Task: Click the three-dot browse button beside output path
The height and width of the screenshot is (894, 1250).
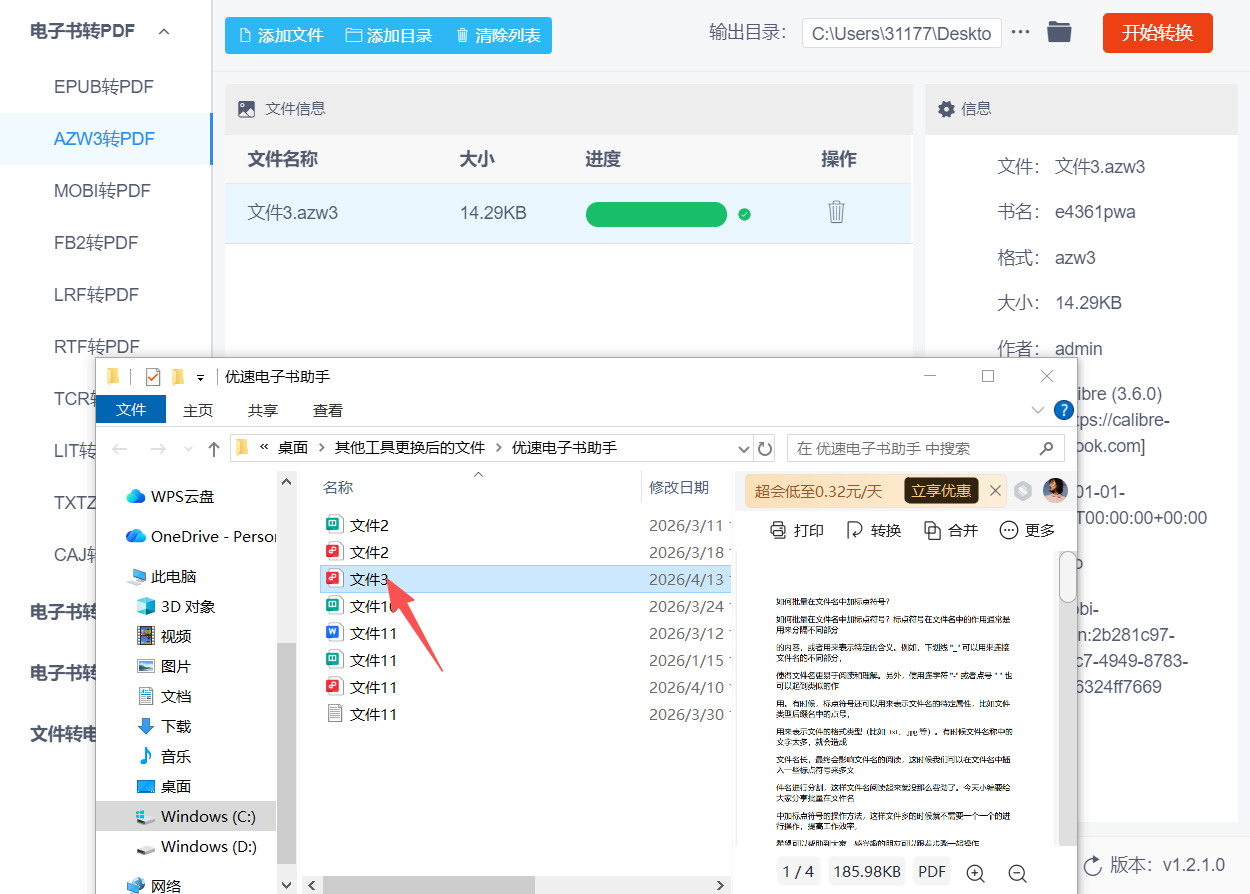Action: pyautogui.click(x=1020, y=32)
